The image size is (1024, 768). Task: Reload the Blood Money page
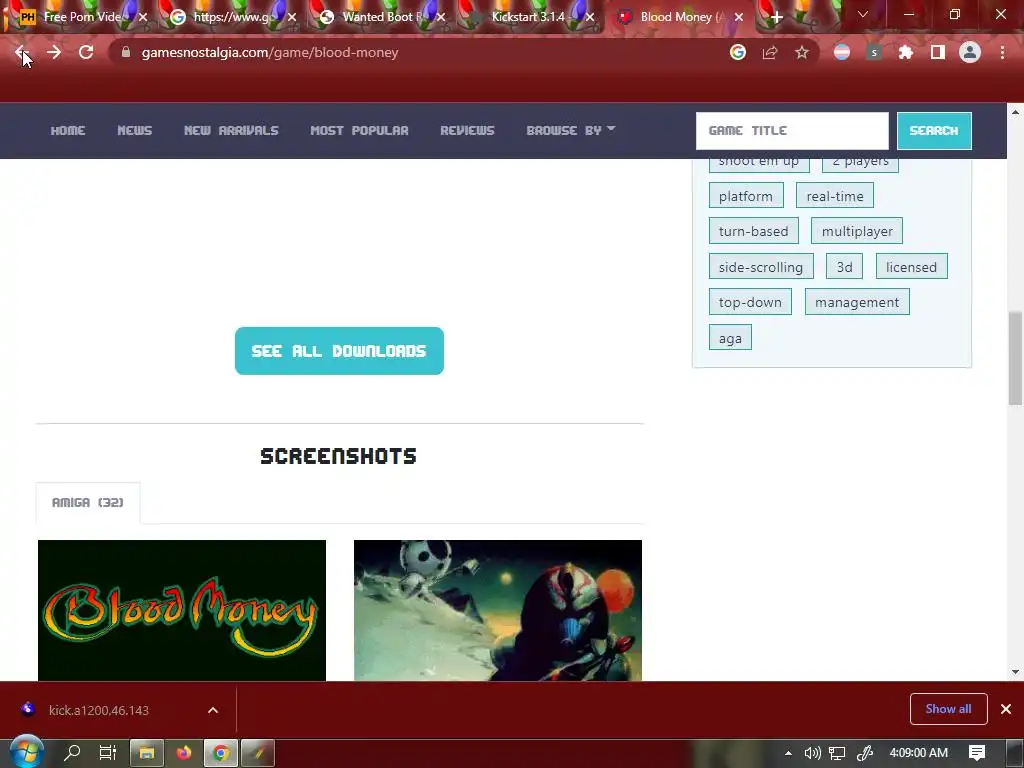pos(86,52)
